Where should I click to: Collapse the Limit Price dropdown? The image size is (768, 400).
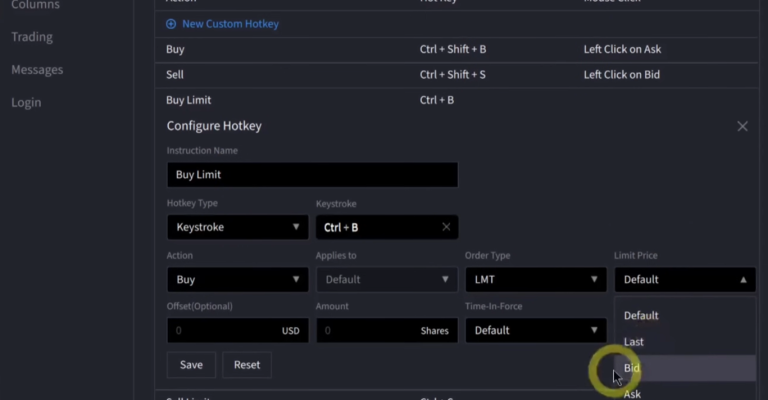(684, 280)
